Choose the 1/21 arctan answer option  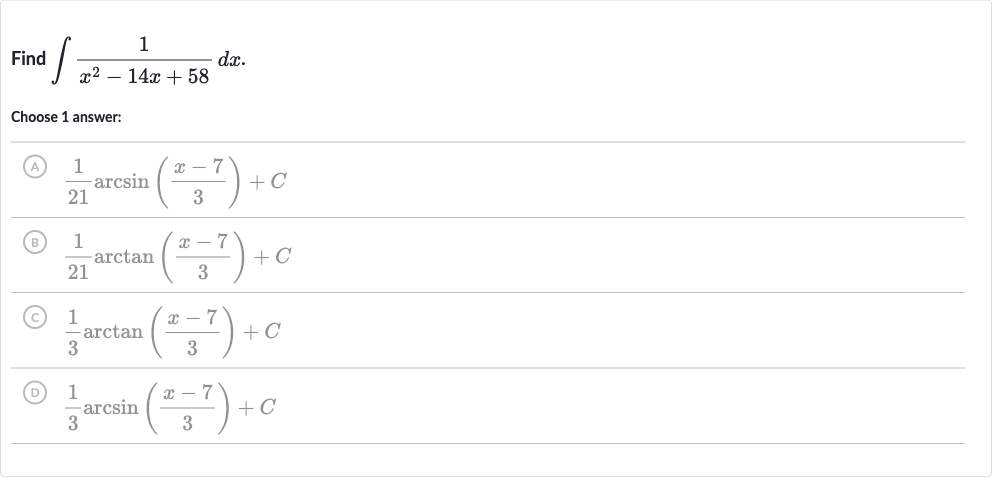488,256
